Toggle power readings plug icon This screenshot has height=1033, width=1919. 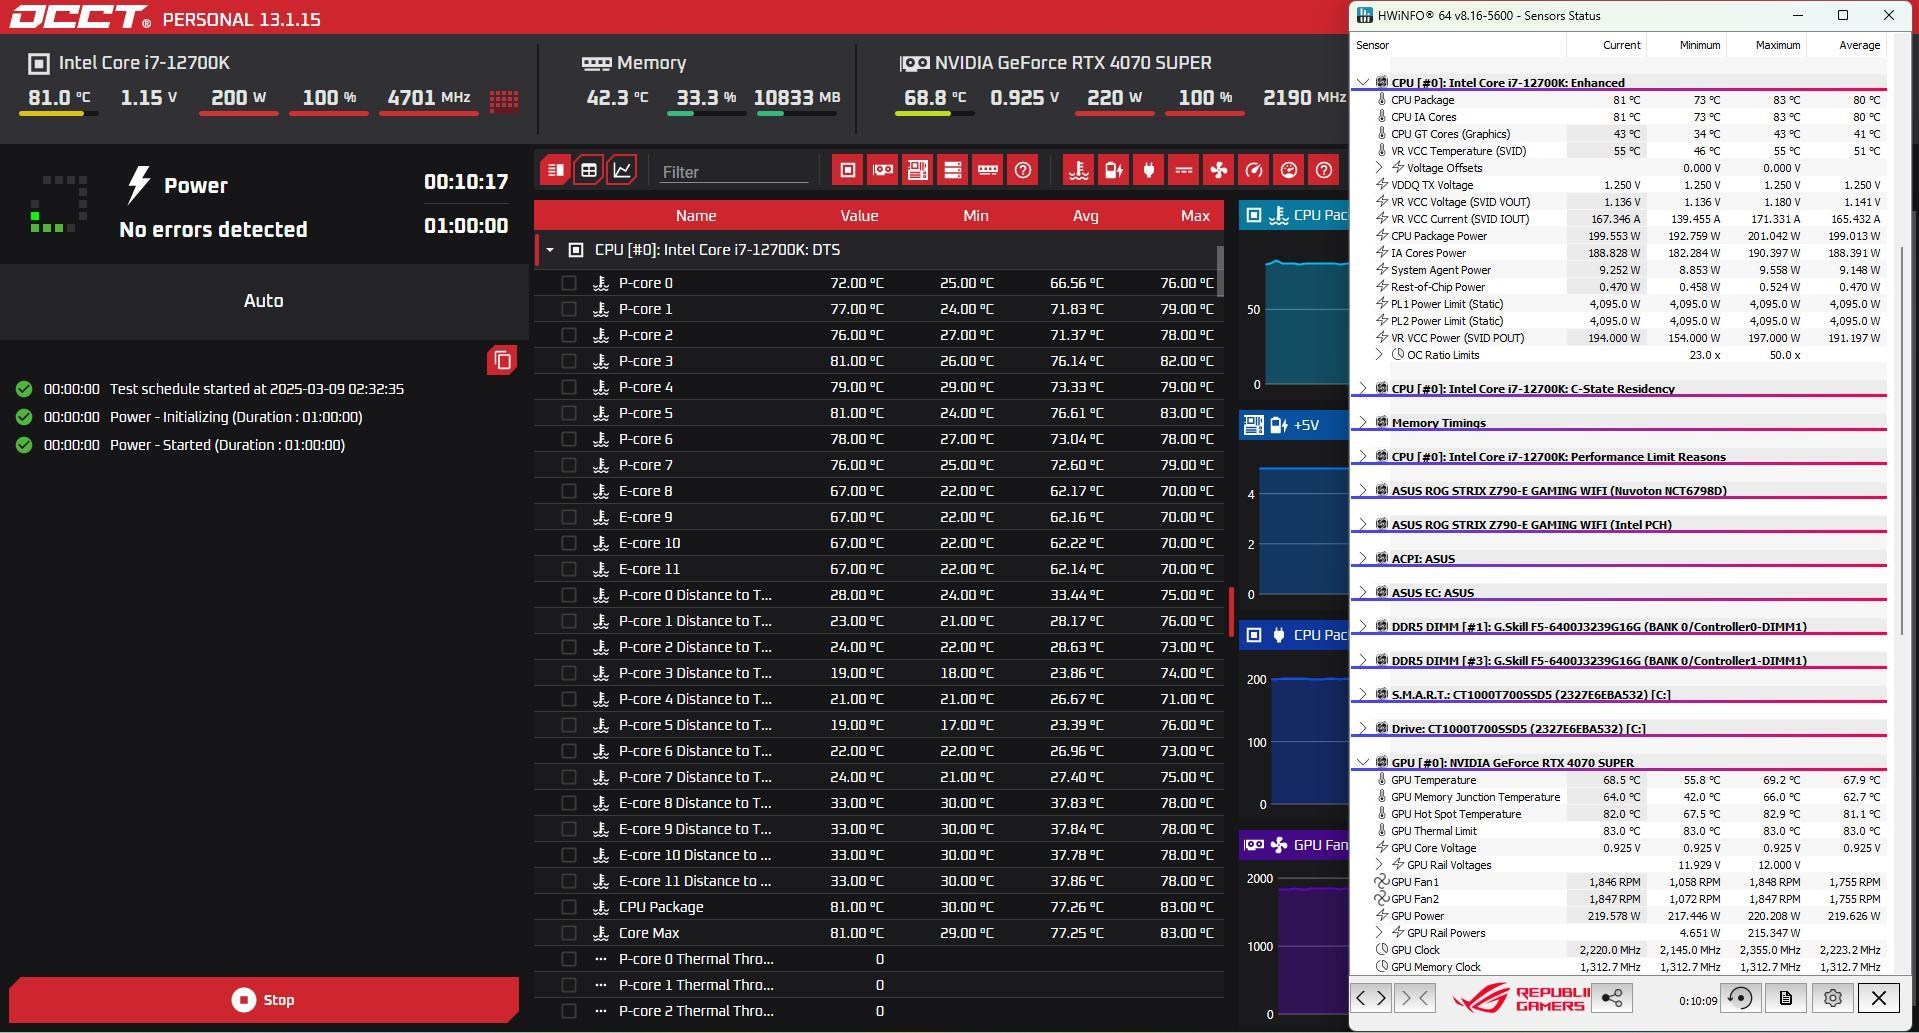tap(1148, 170)
